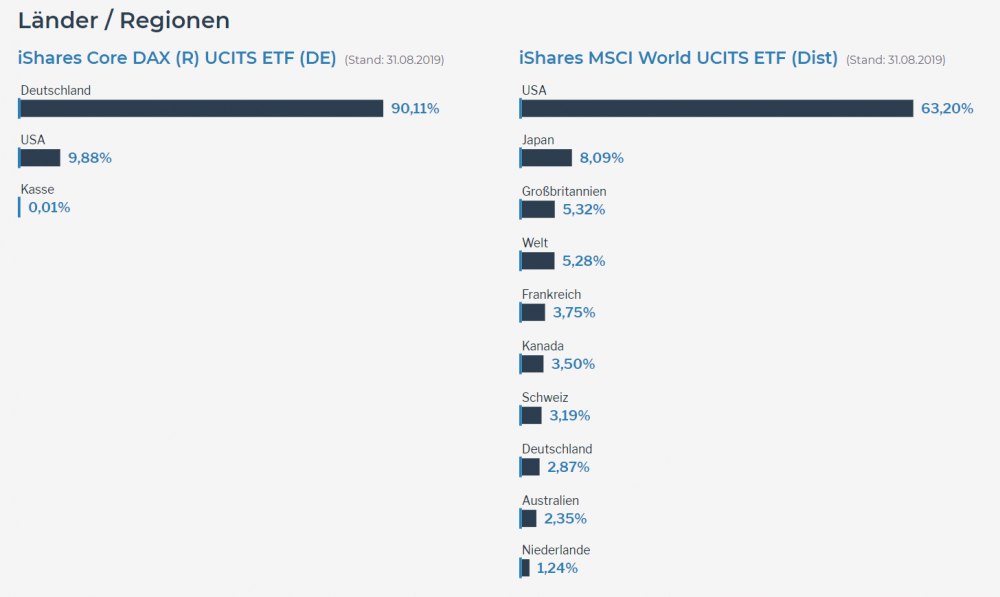
Task: Click the Schweiz 3,19% bar
Action: click(531, 415)
